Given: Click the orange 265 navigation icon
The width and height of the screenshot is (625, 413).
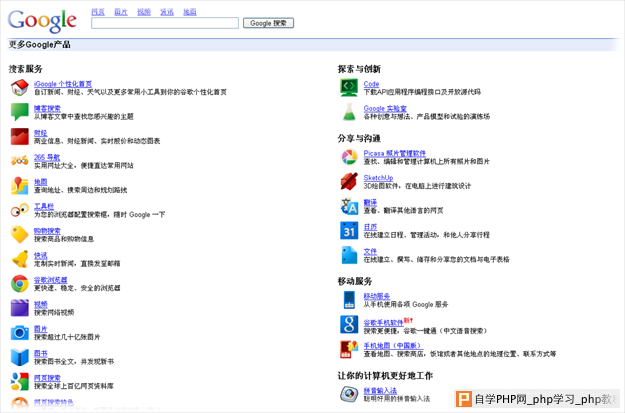Looking at the screenshot, I should click(x=20, y=161).
